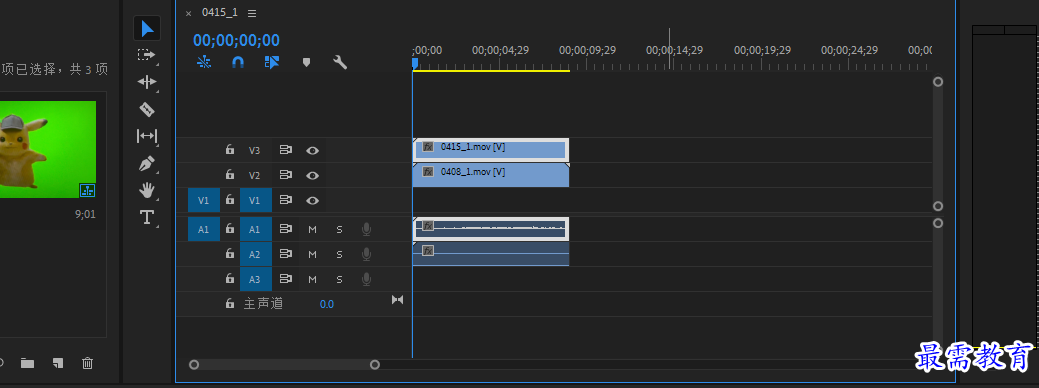Open 0415_1 sequence panel menu
The width and height of the screenshot is (1039, 388).
(x=252, y=13)
